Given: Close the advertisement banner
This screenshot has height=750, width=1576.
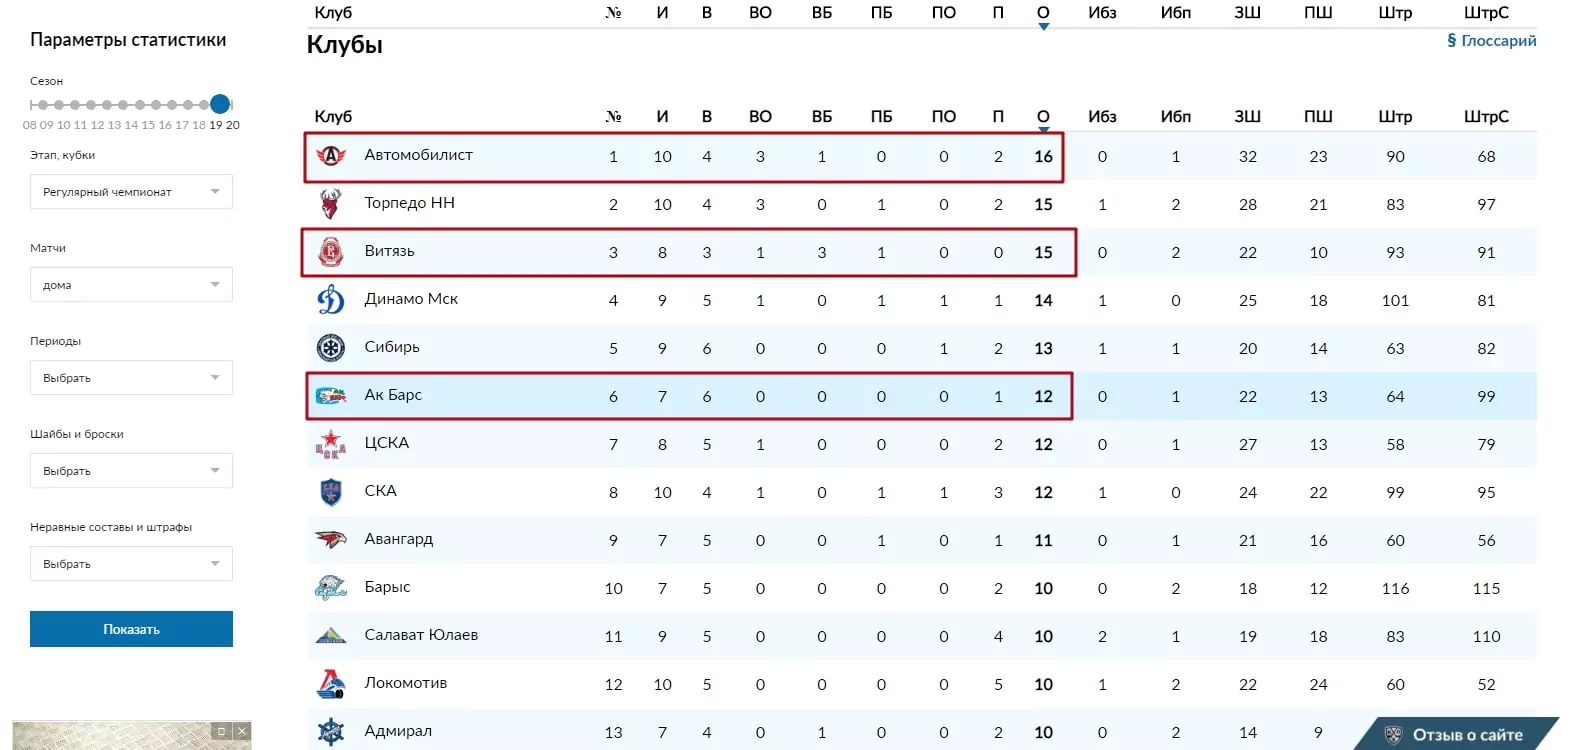Looking at the screenshot, I should pyautogui.click(x=242, y=731).
